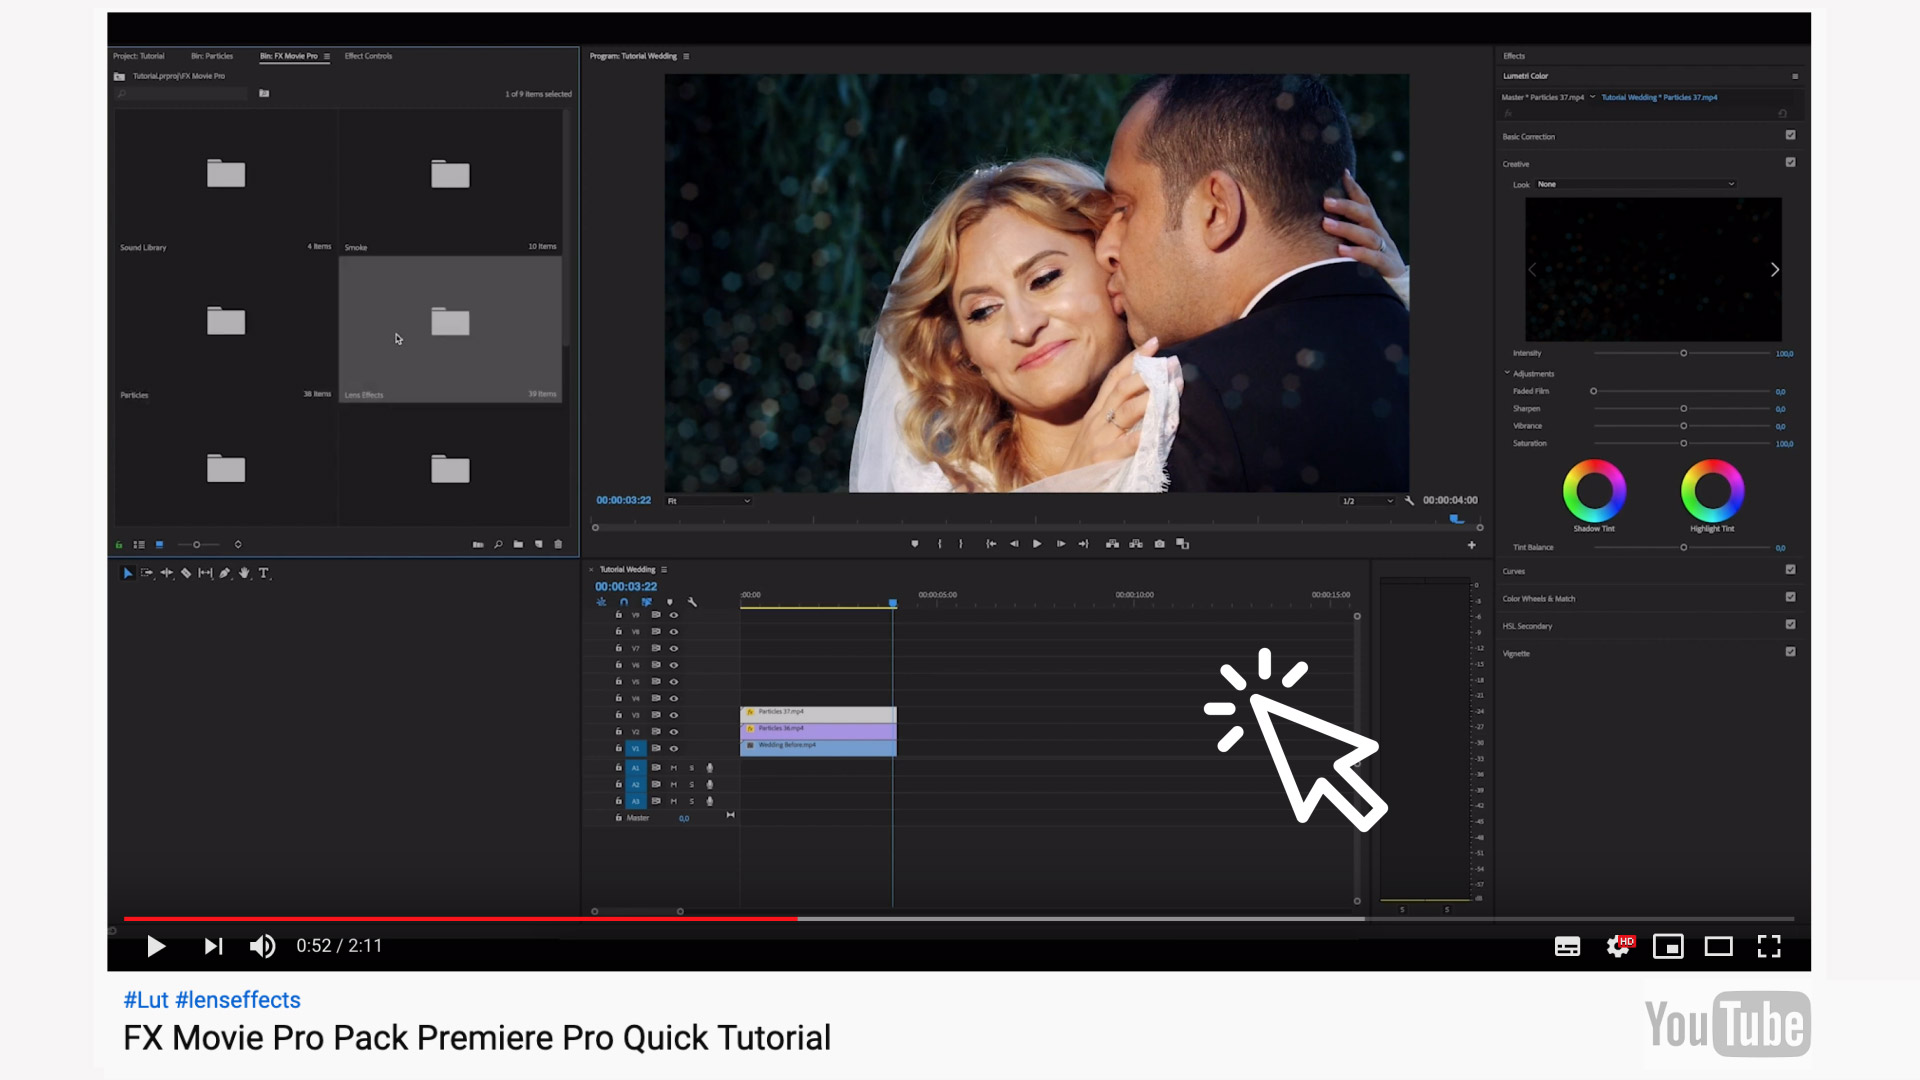Open the Look dropdown in Creative
The image size is (1920, 1080).
(x=1636, y=184)
